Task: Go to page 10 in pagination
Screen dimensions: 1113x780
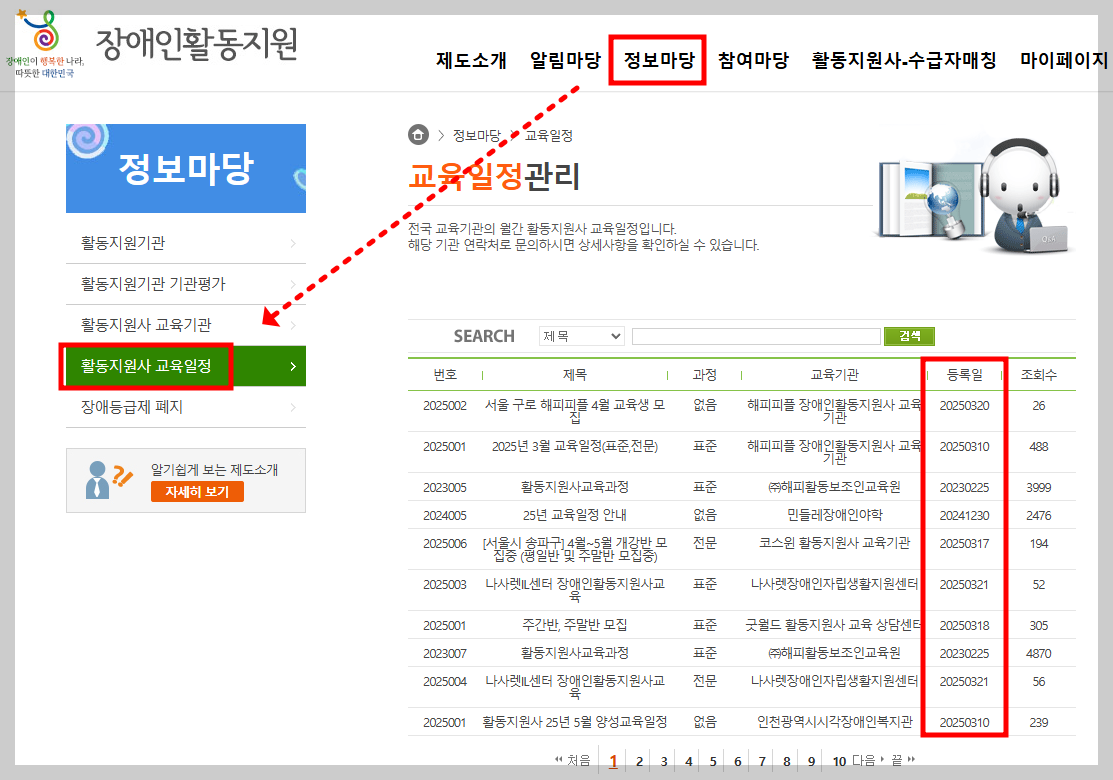Action: [839, 762]
